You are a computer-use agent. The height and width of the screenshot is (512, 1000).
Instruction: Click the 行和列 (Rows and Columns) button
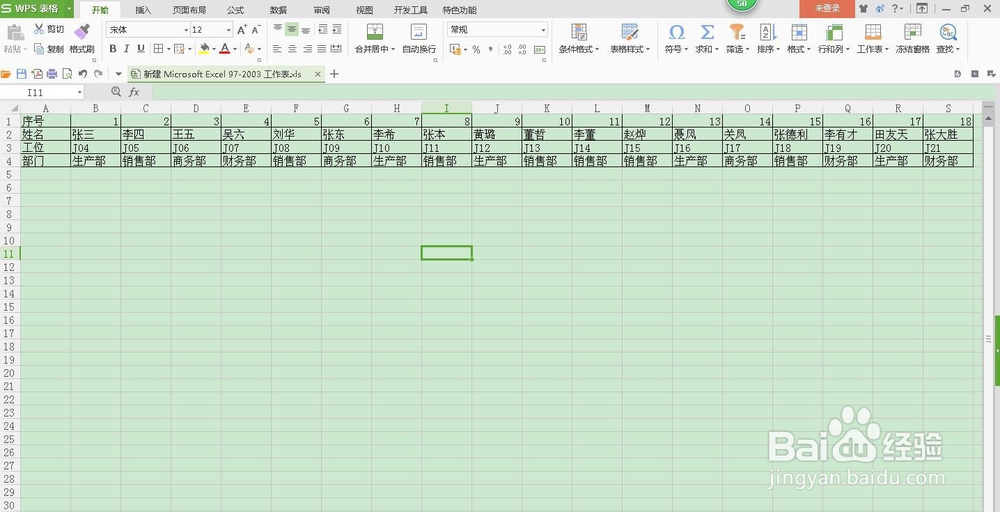coord(834,38)
